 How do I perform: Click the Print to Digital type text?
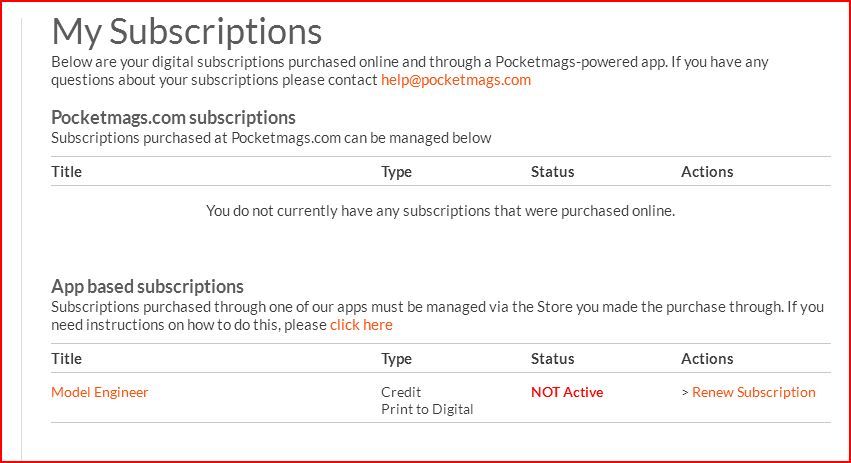427,409
